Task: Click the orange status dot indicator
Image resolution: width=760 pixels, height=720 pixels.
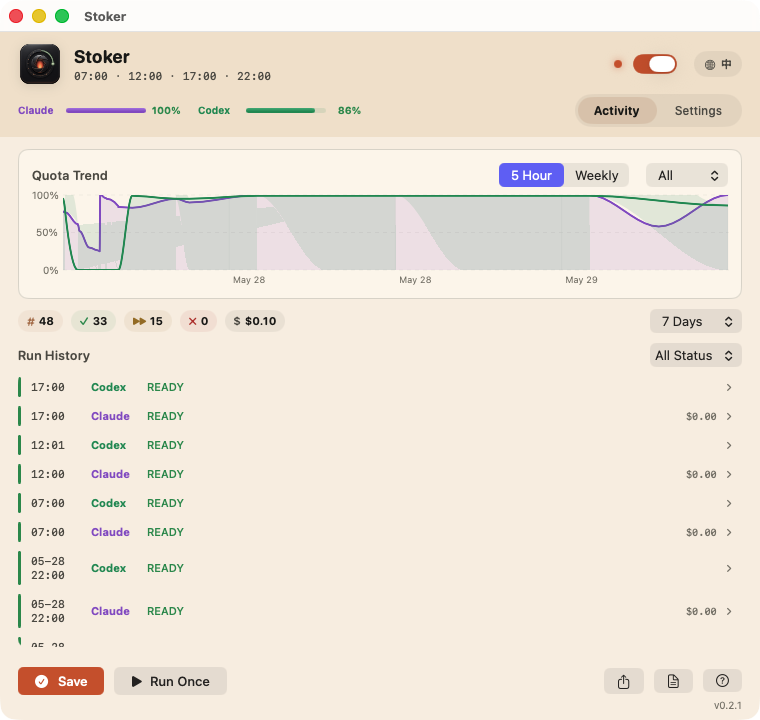Action: [x=618, y=64]
